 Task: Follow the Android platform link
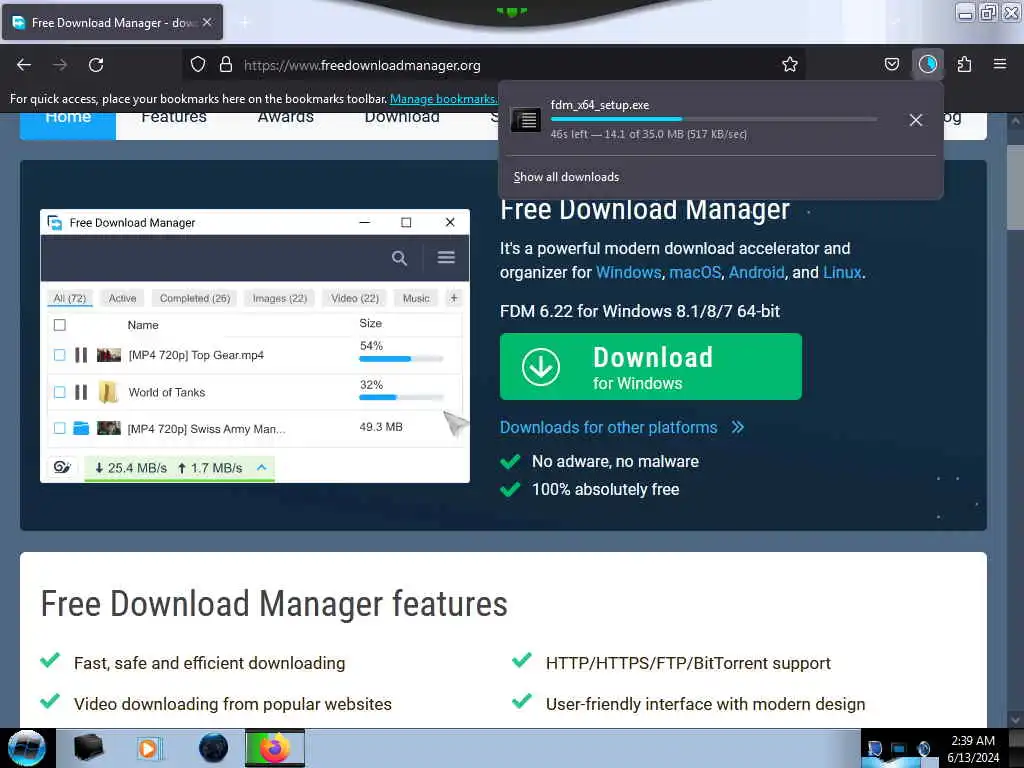click(x=756, y=272)
